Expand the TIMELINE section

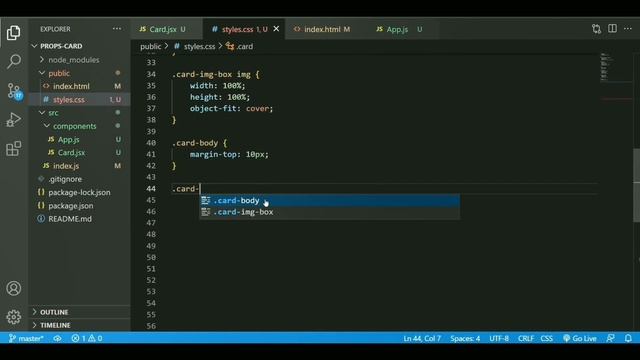(x=80, y=325)
